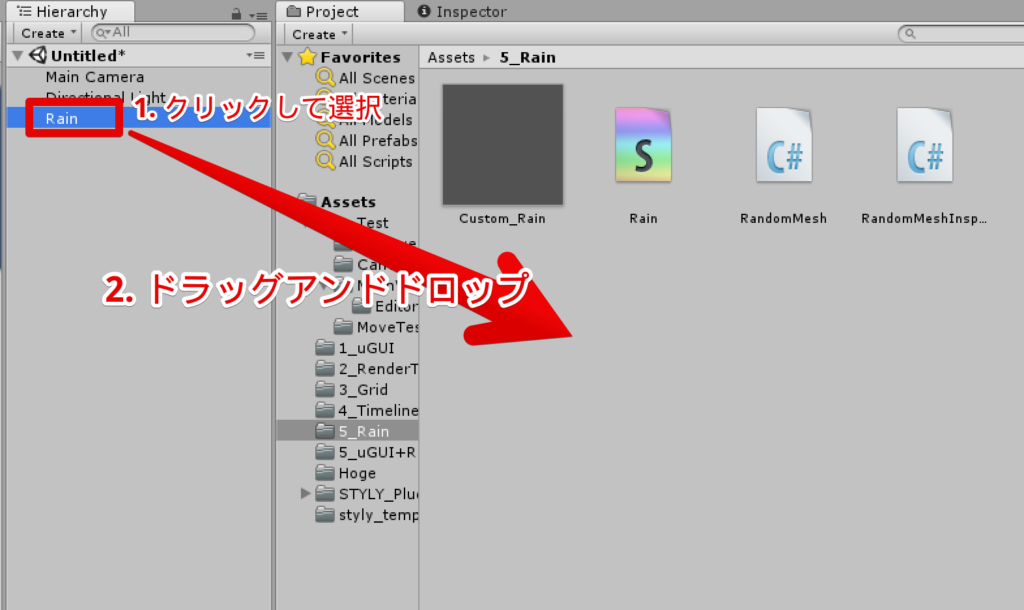Click the styly_temp folder icon
The height and width of the screenshot is (610, 1024).
coord(325,514)
